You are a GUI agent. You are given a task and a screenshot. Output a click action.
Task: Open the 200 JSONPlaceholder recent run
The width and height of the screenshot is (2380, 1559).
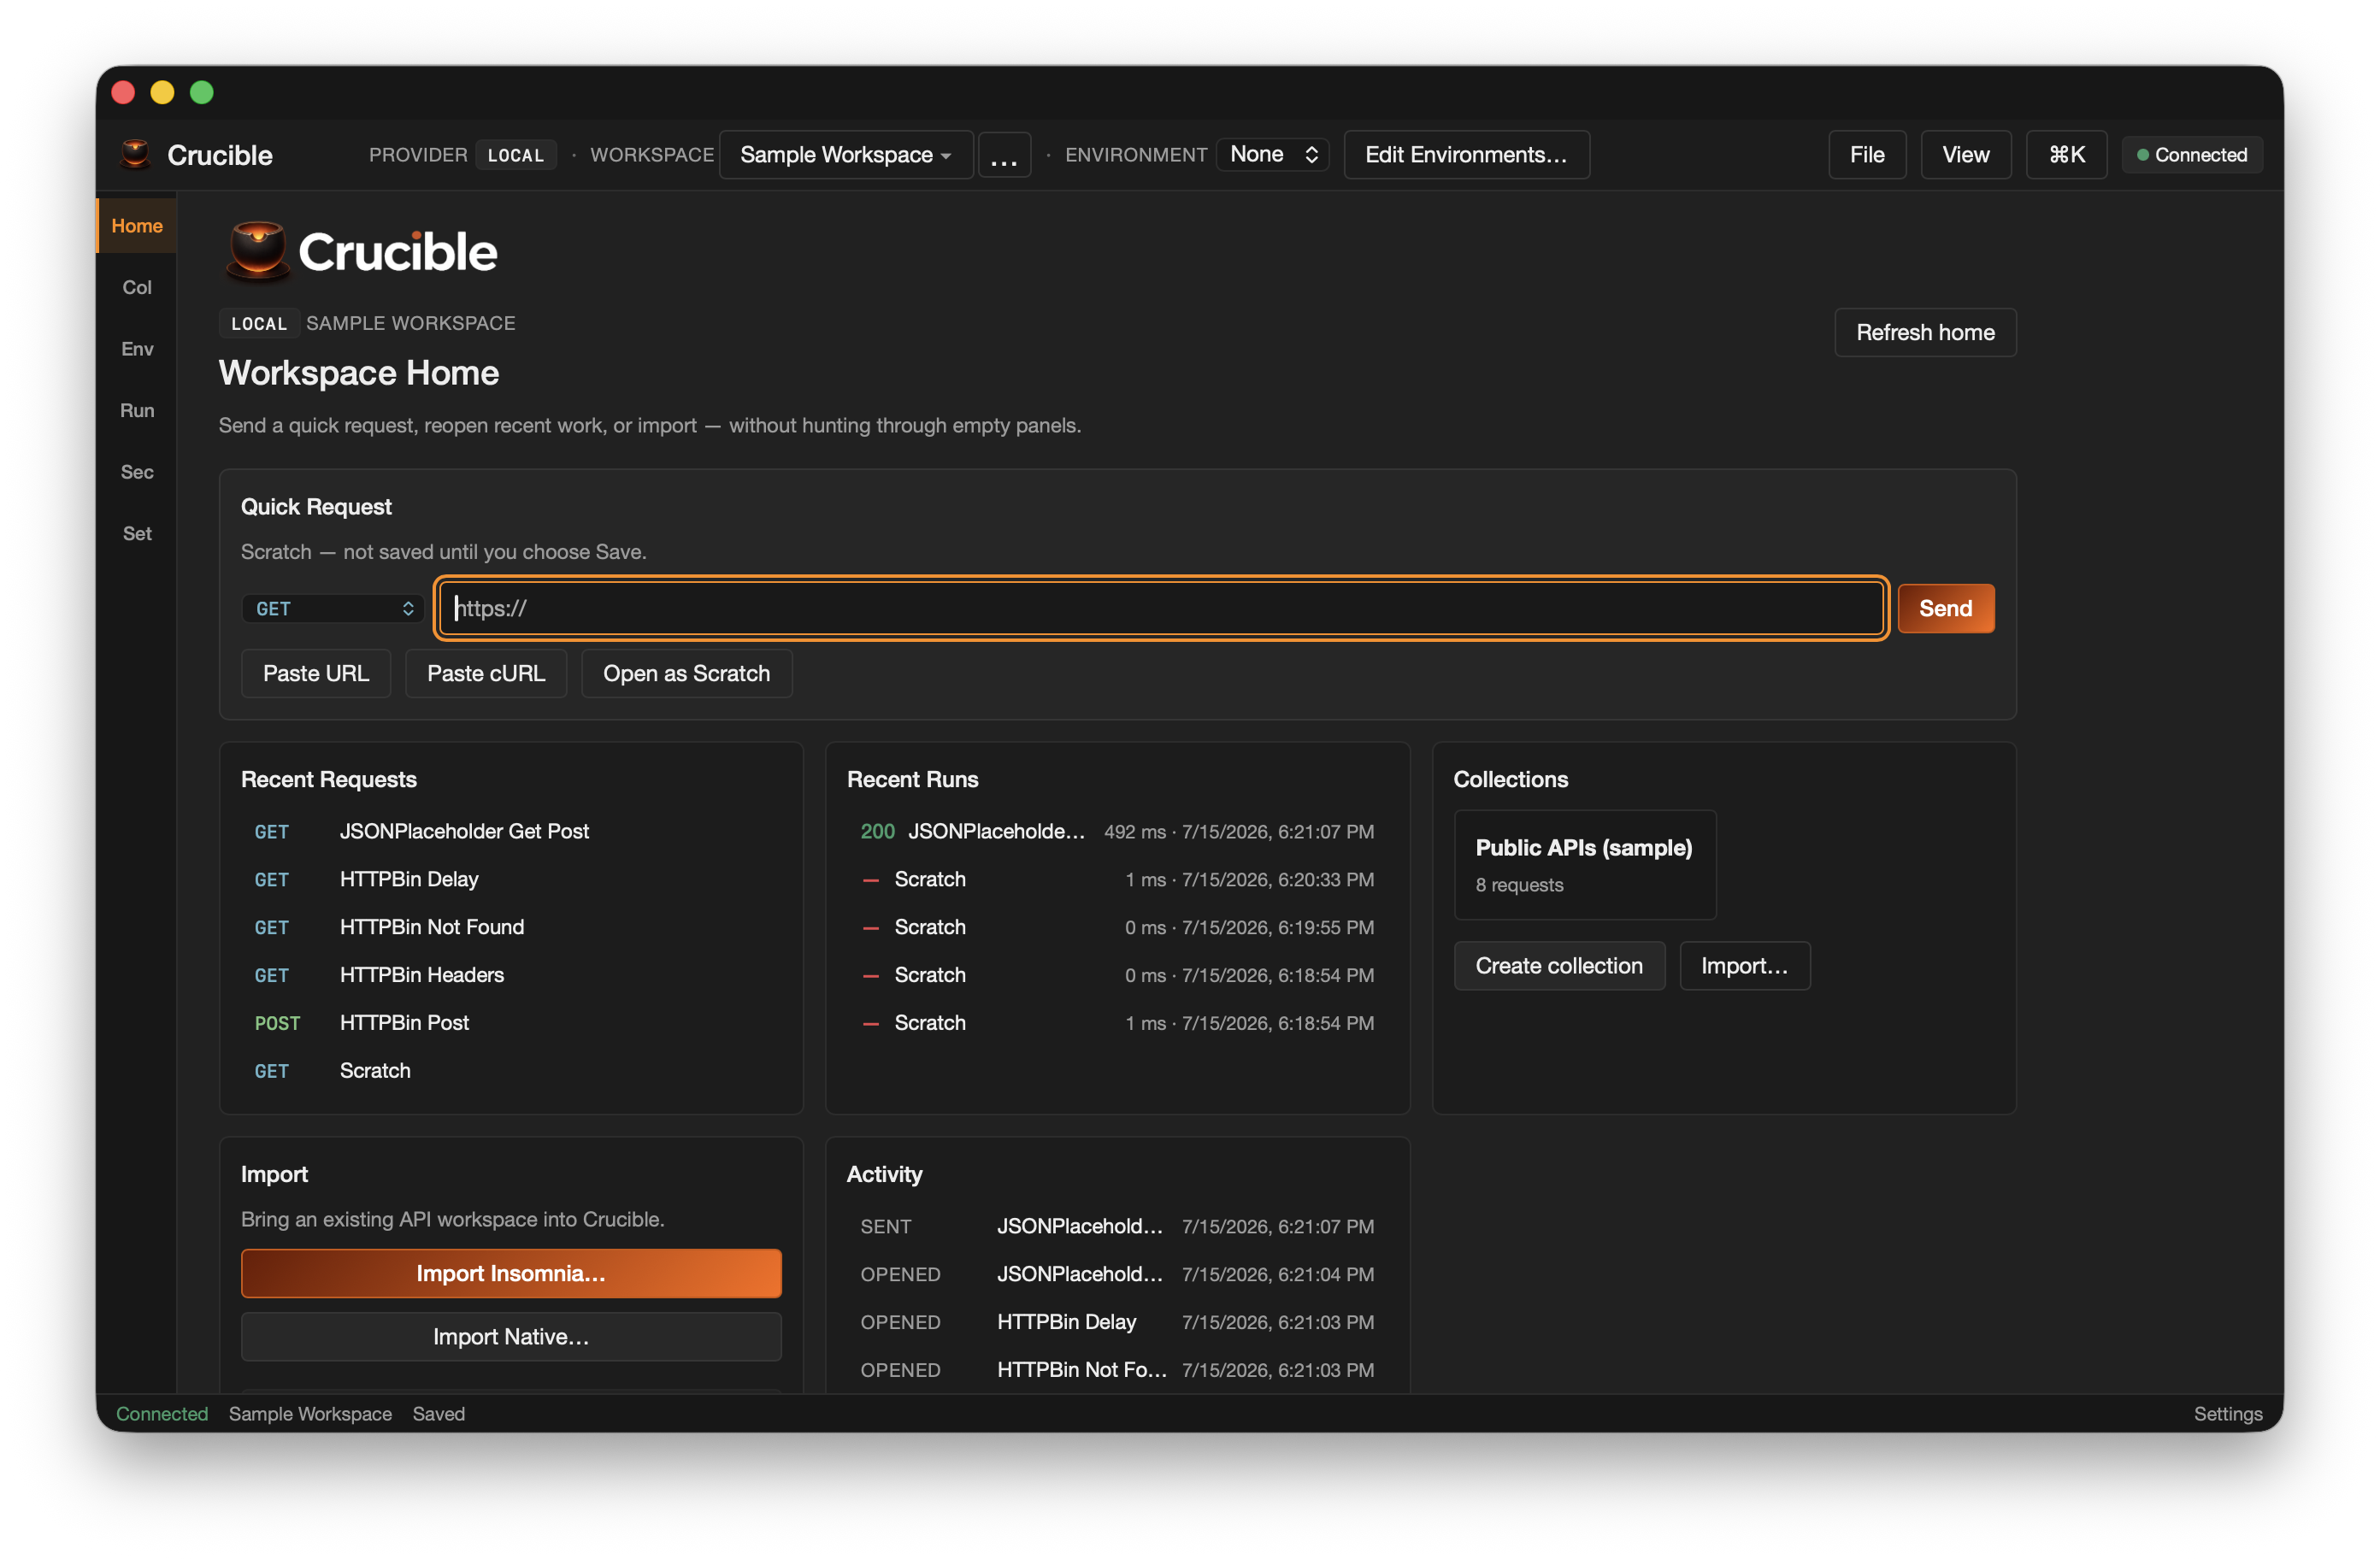1117,831
